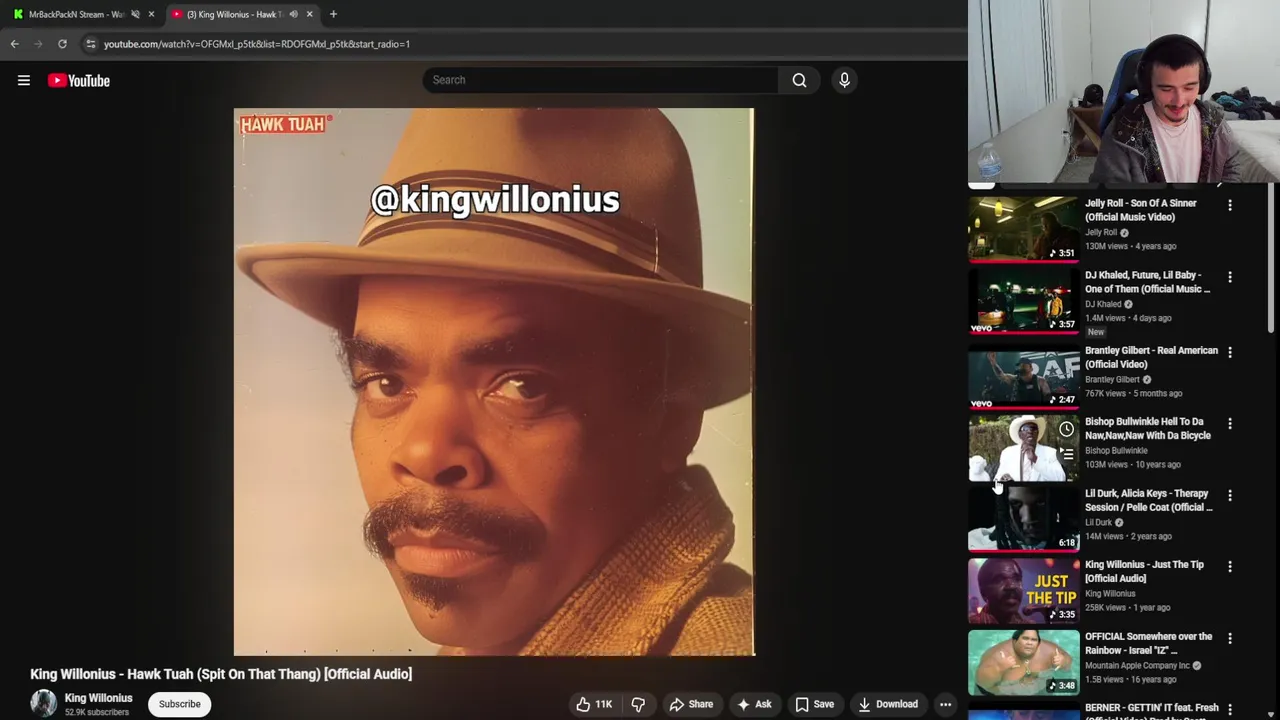Start voice search with microphone icon

coord(844,80)
